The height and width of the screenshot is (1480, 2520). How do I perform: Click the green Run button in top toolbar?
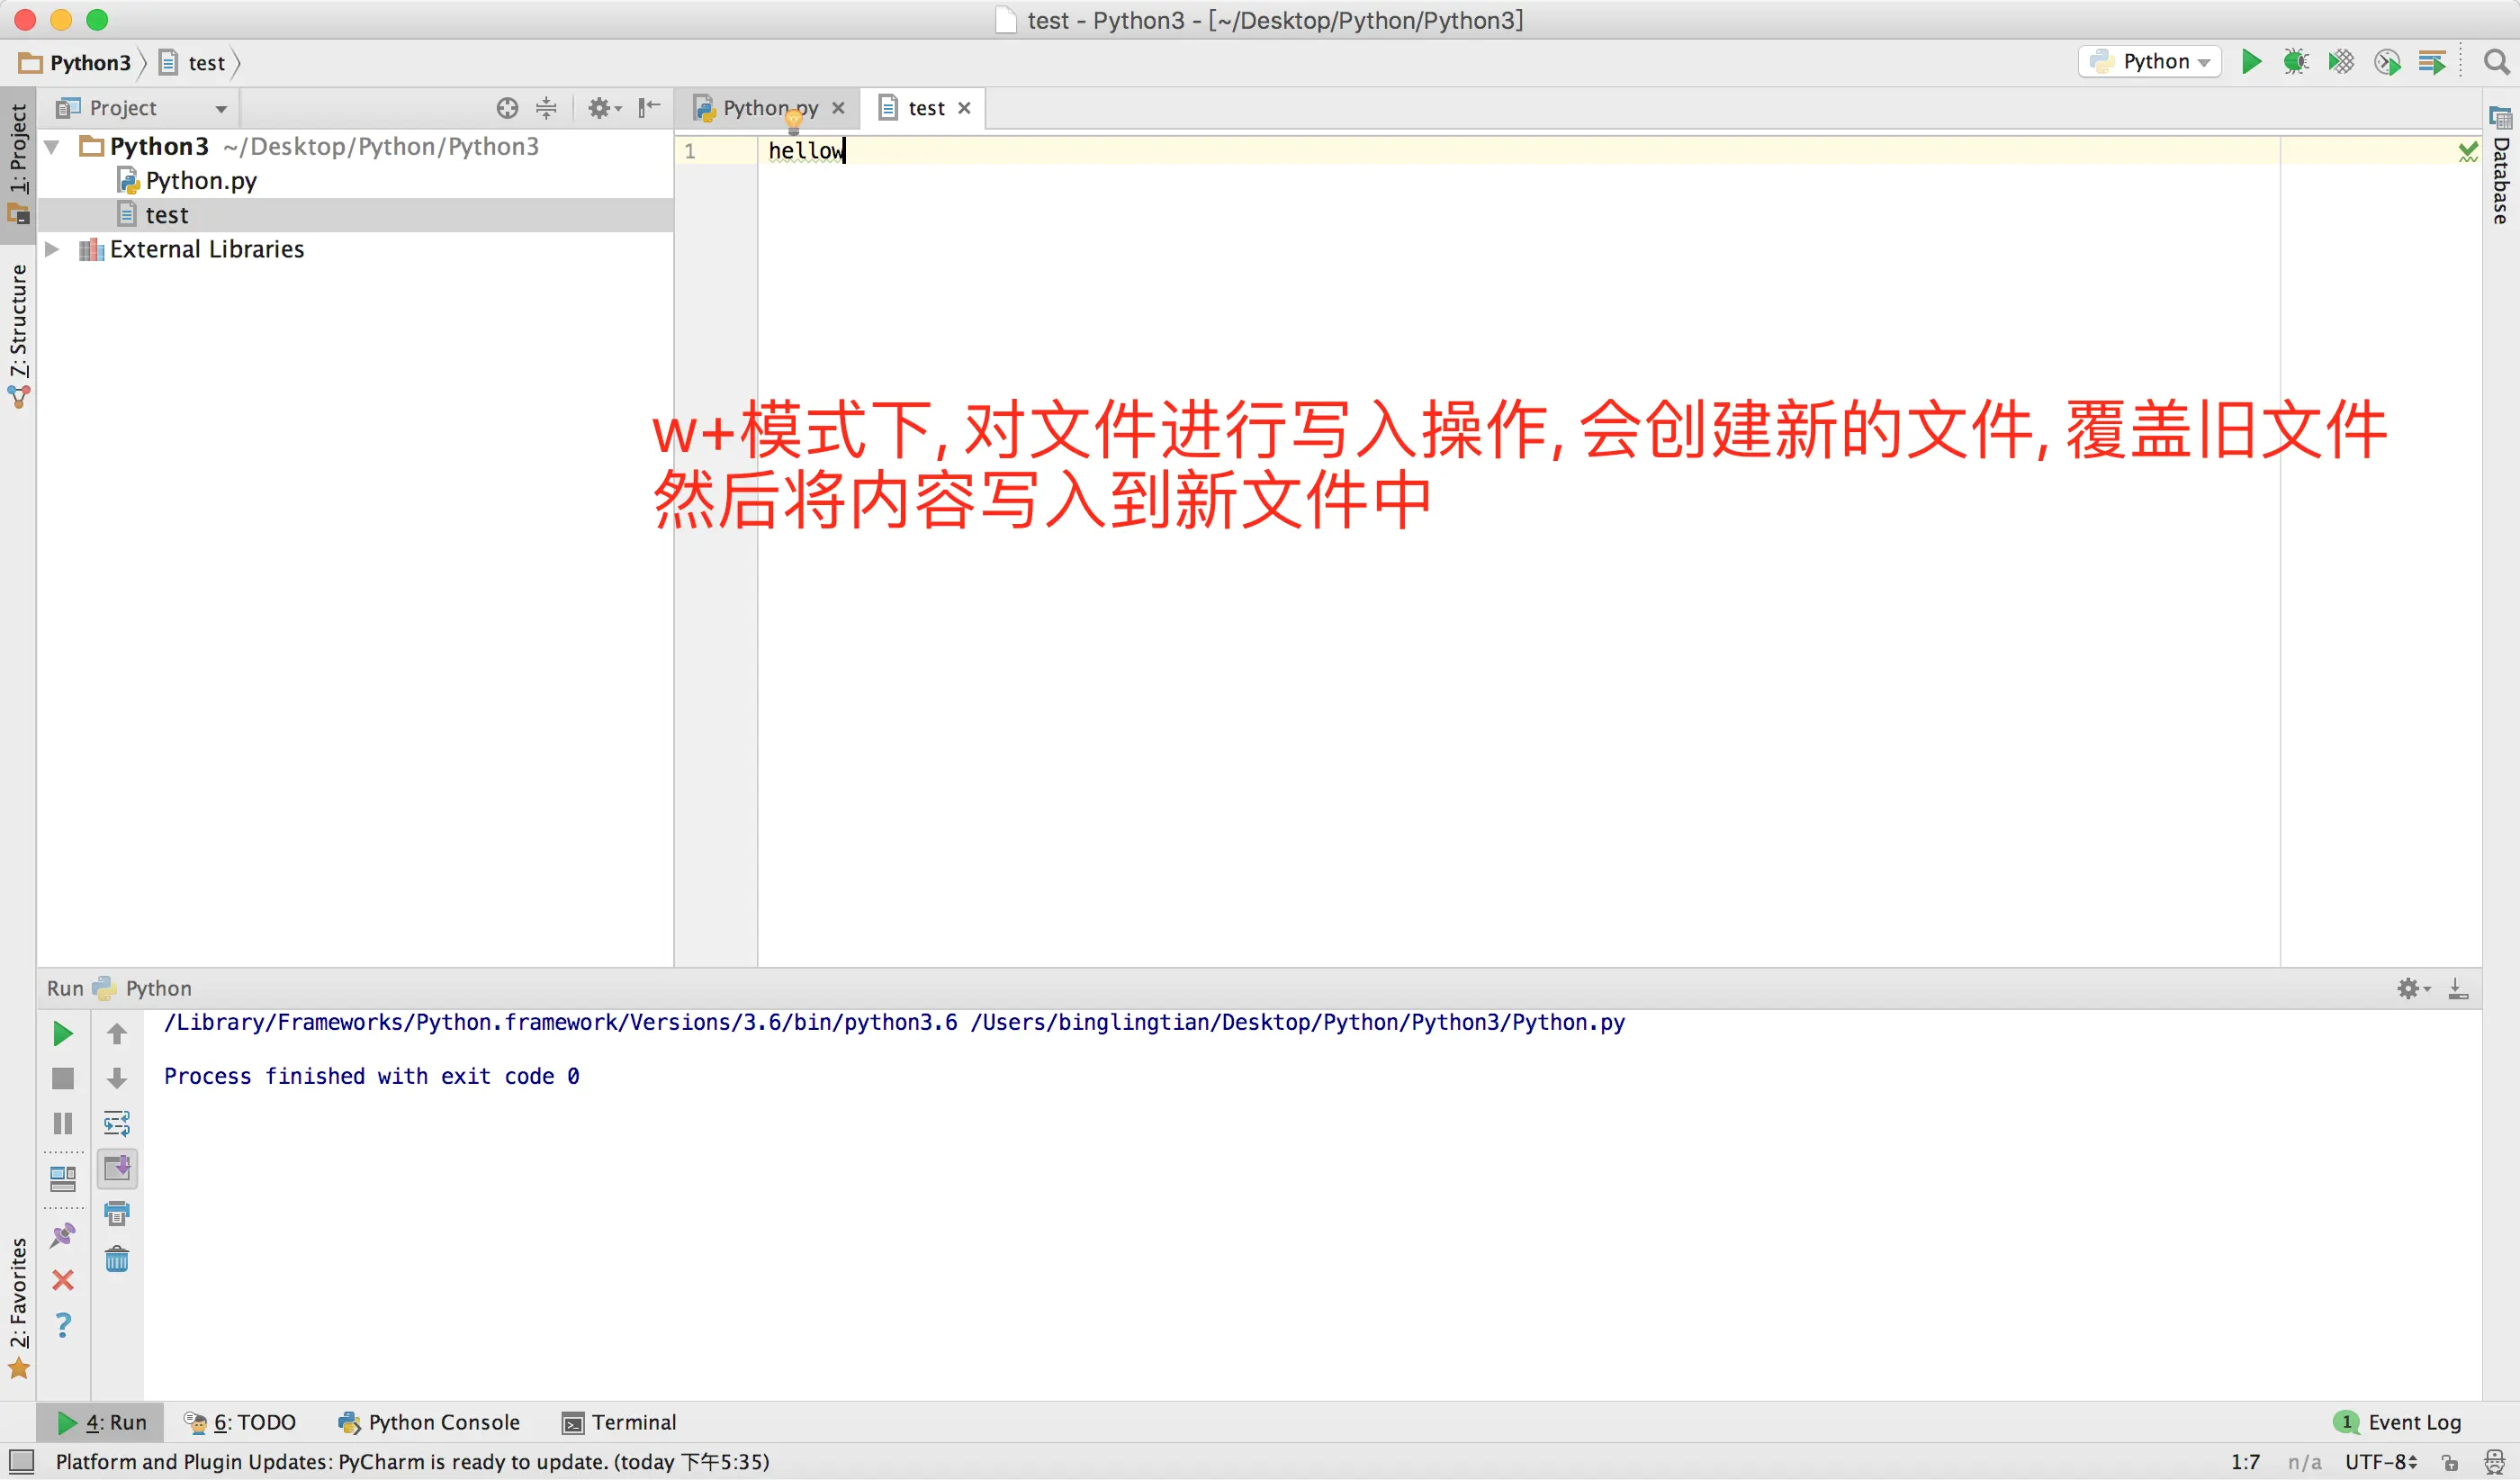(x=2251, y=62)
